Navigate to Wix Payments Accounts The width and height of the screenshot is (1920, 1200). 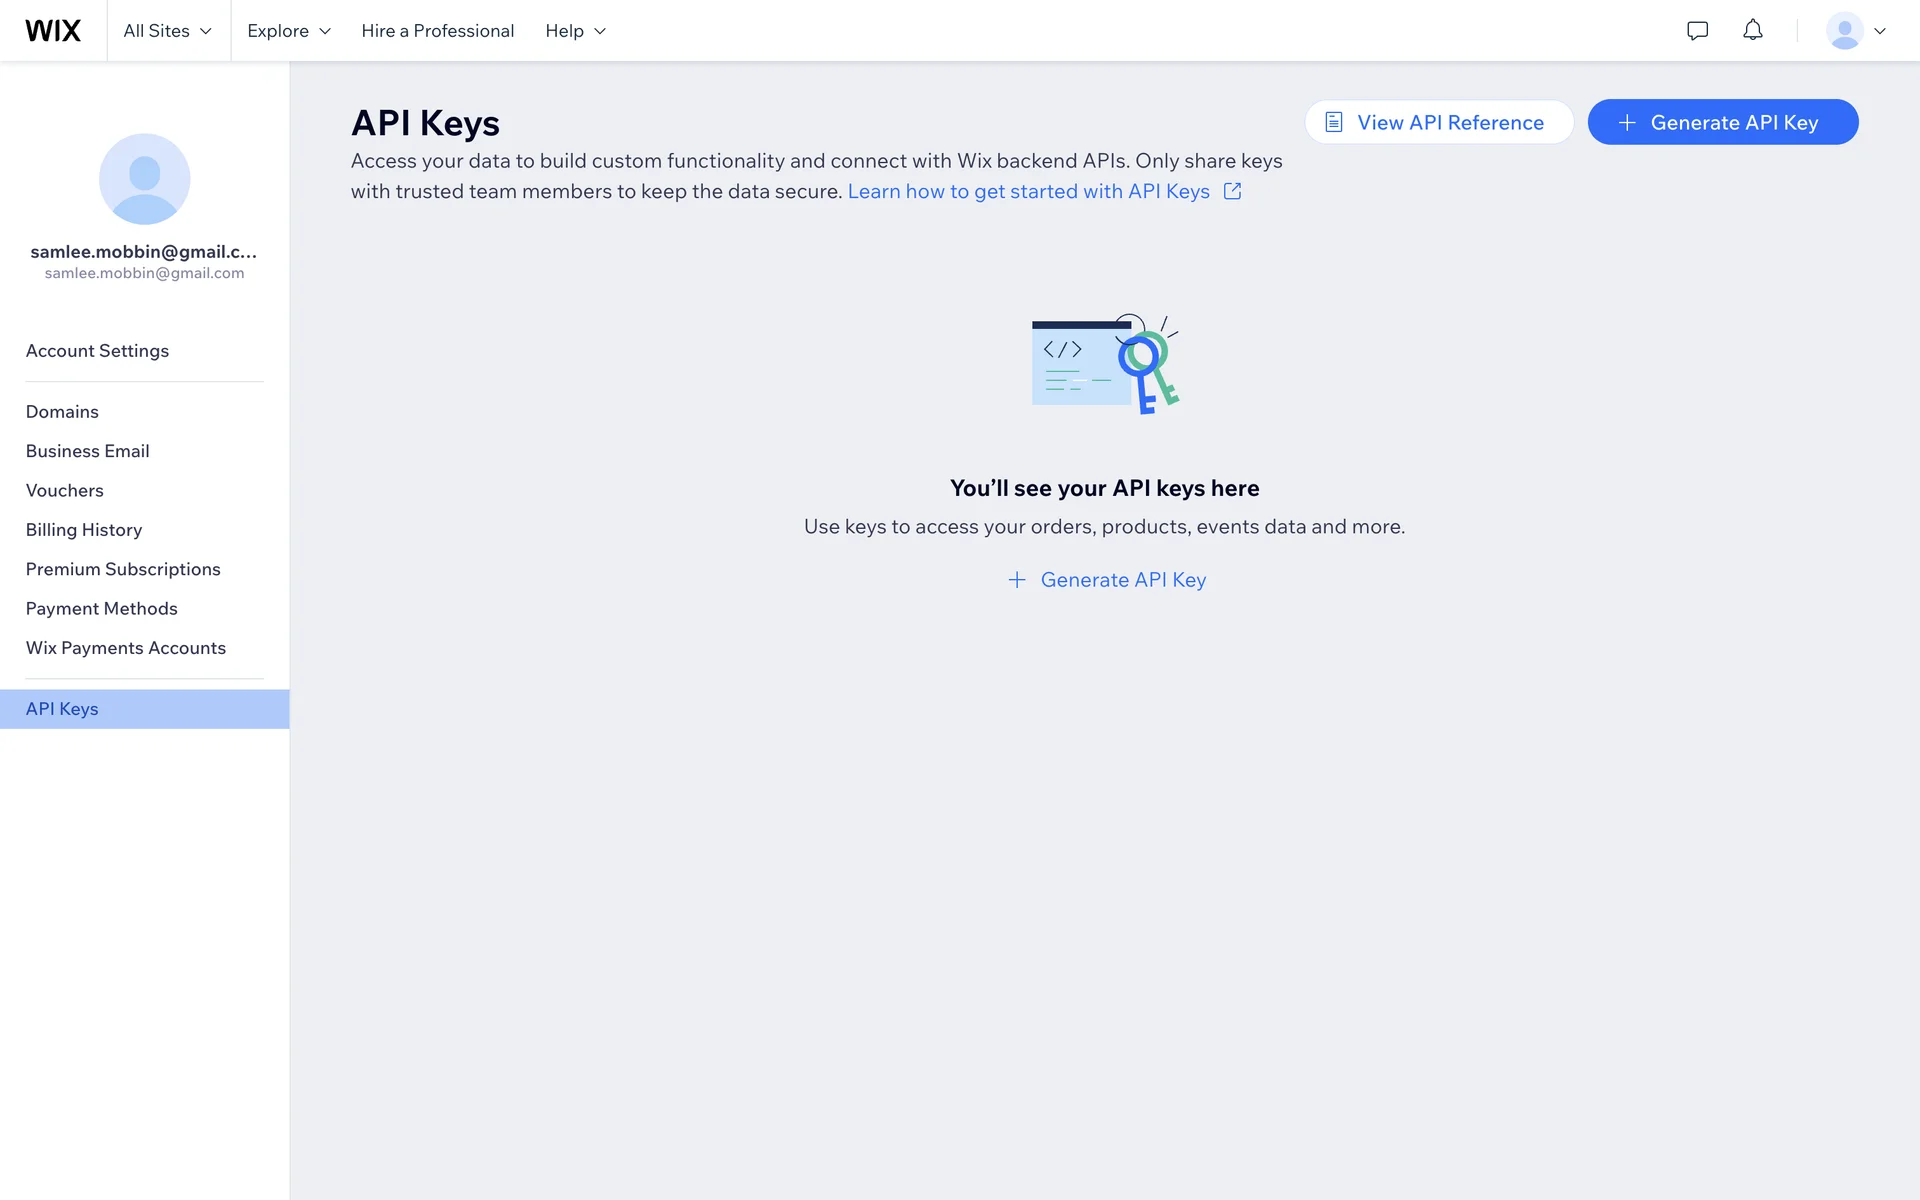(x=126, y=648)
